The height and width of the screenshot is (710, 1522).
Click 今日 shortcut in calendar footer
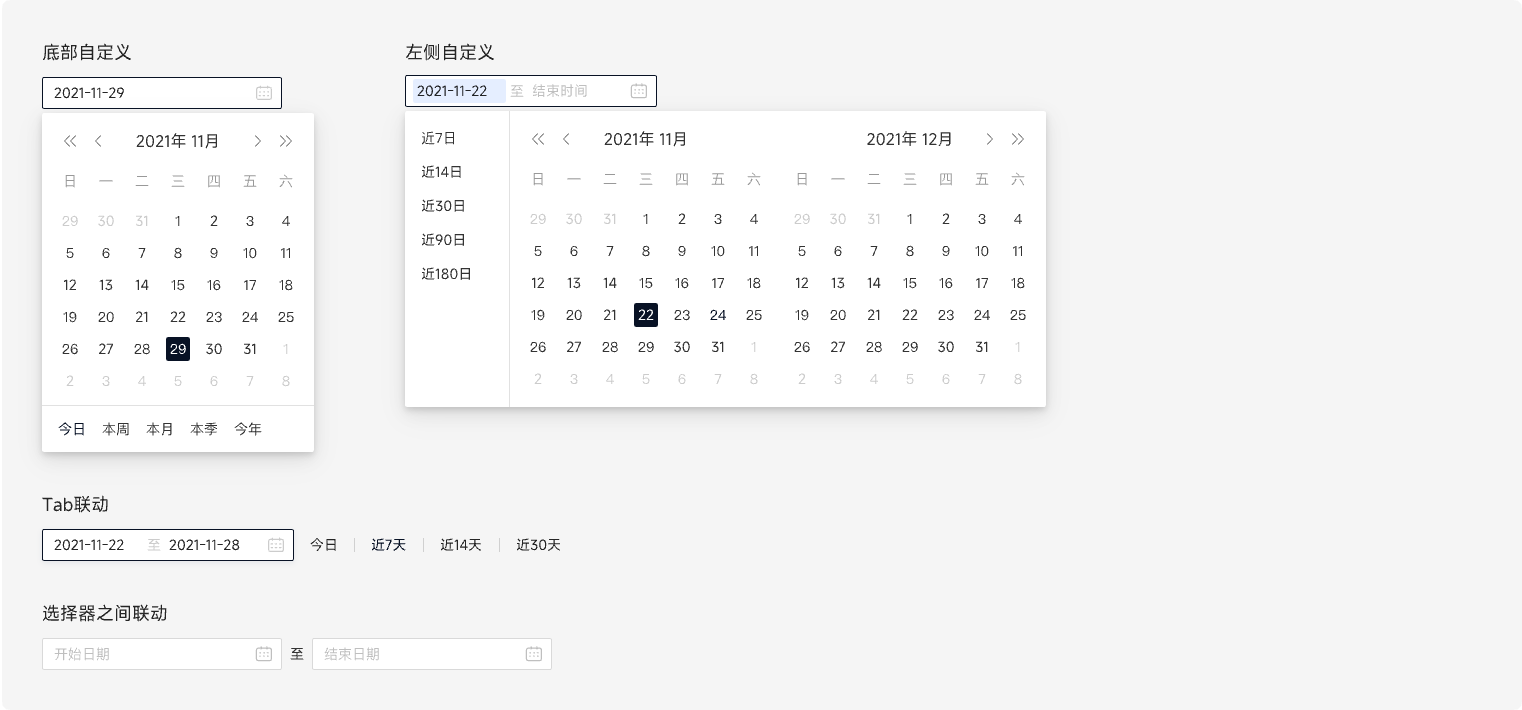pyautogui.click(x=72, y=429)
